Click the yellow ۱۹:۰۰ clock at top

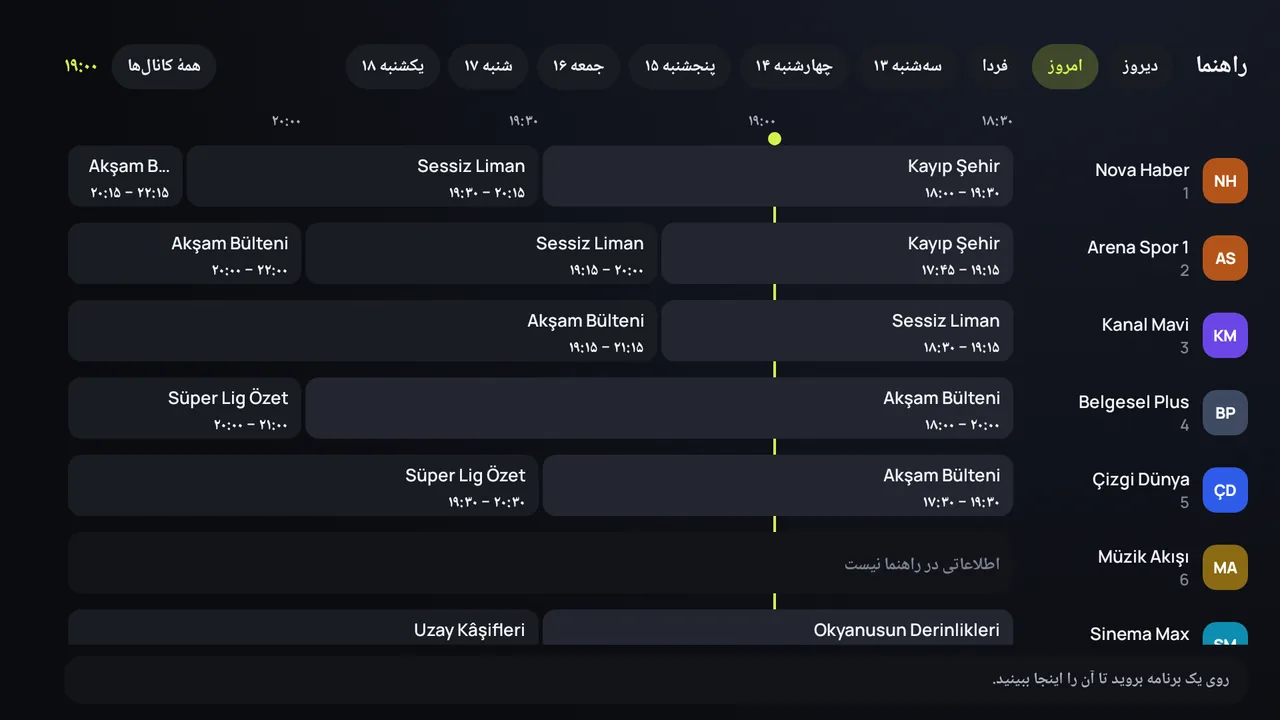pyautogui.click(x=81, y=66)
